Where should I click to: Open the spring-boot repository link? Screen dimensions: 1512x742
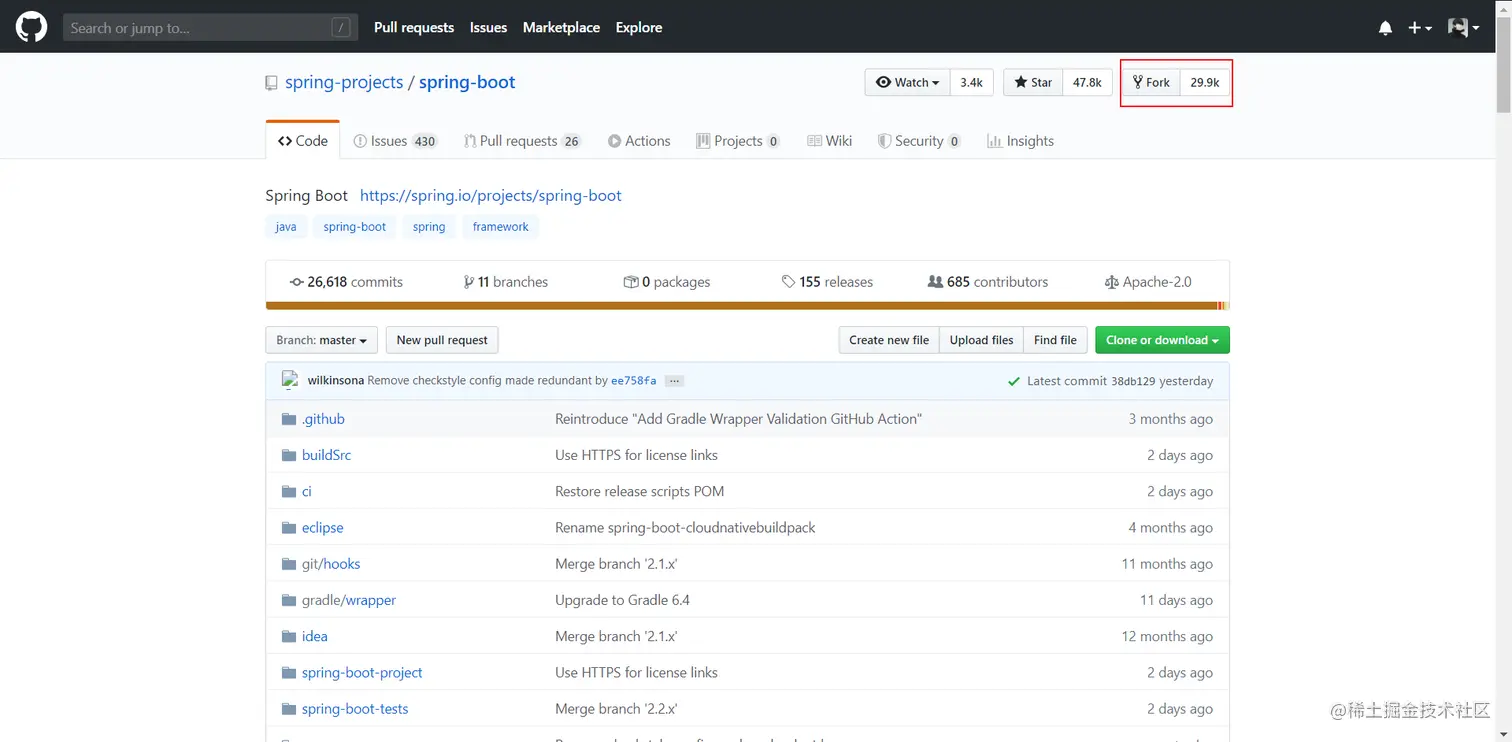coord(467,82)
